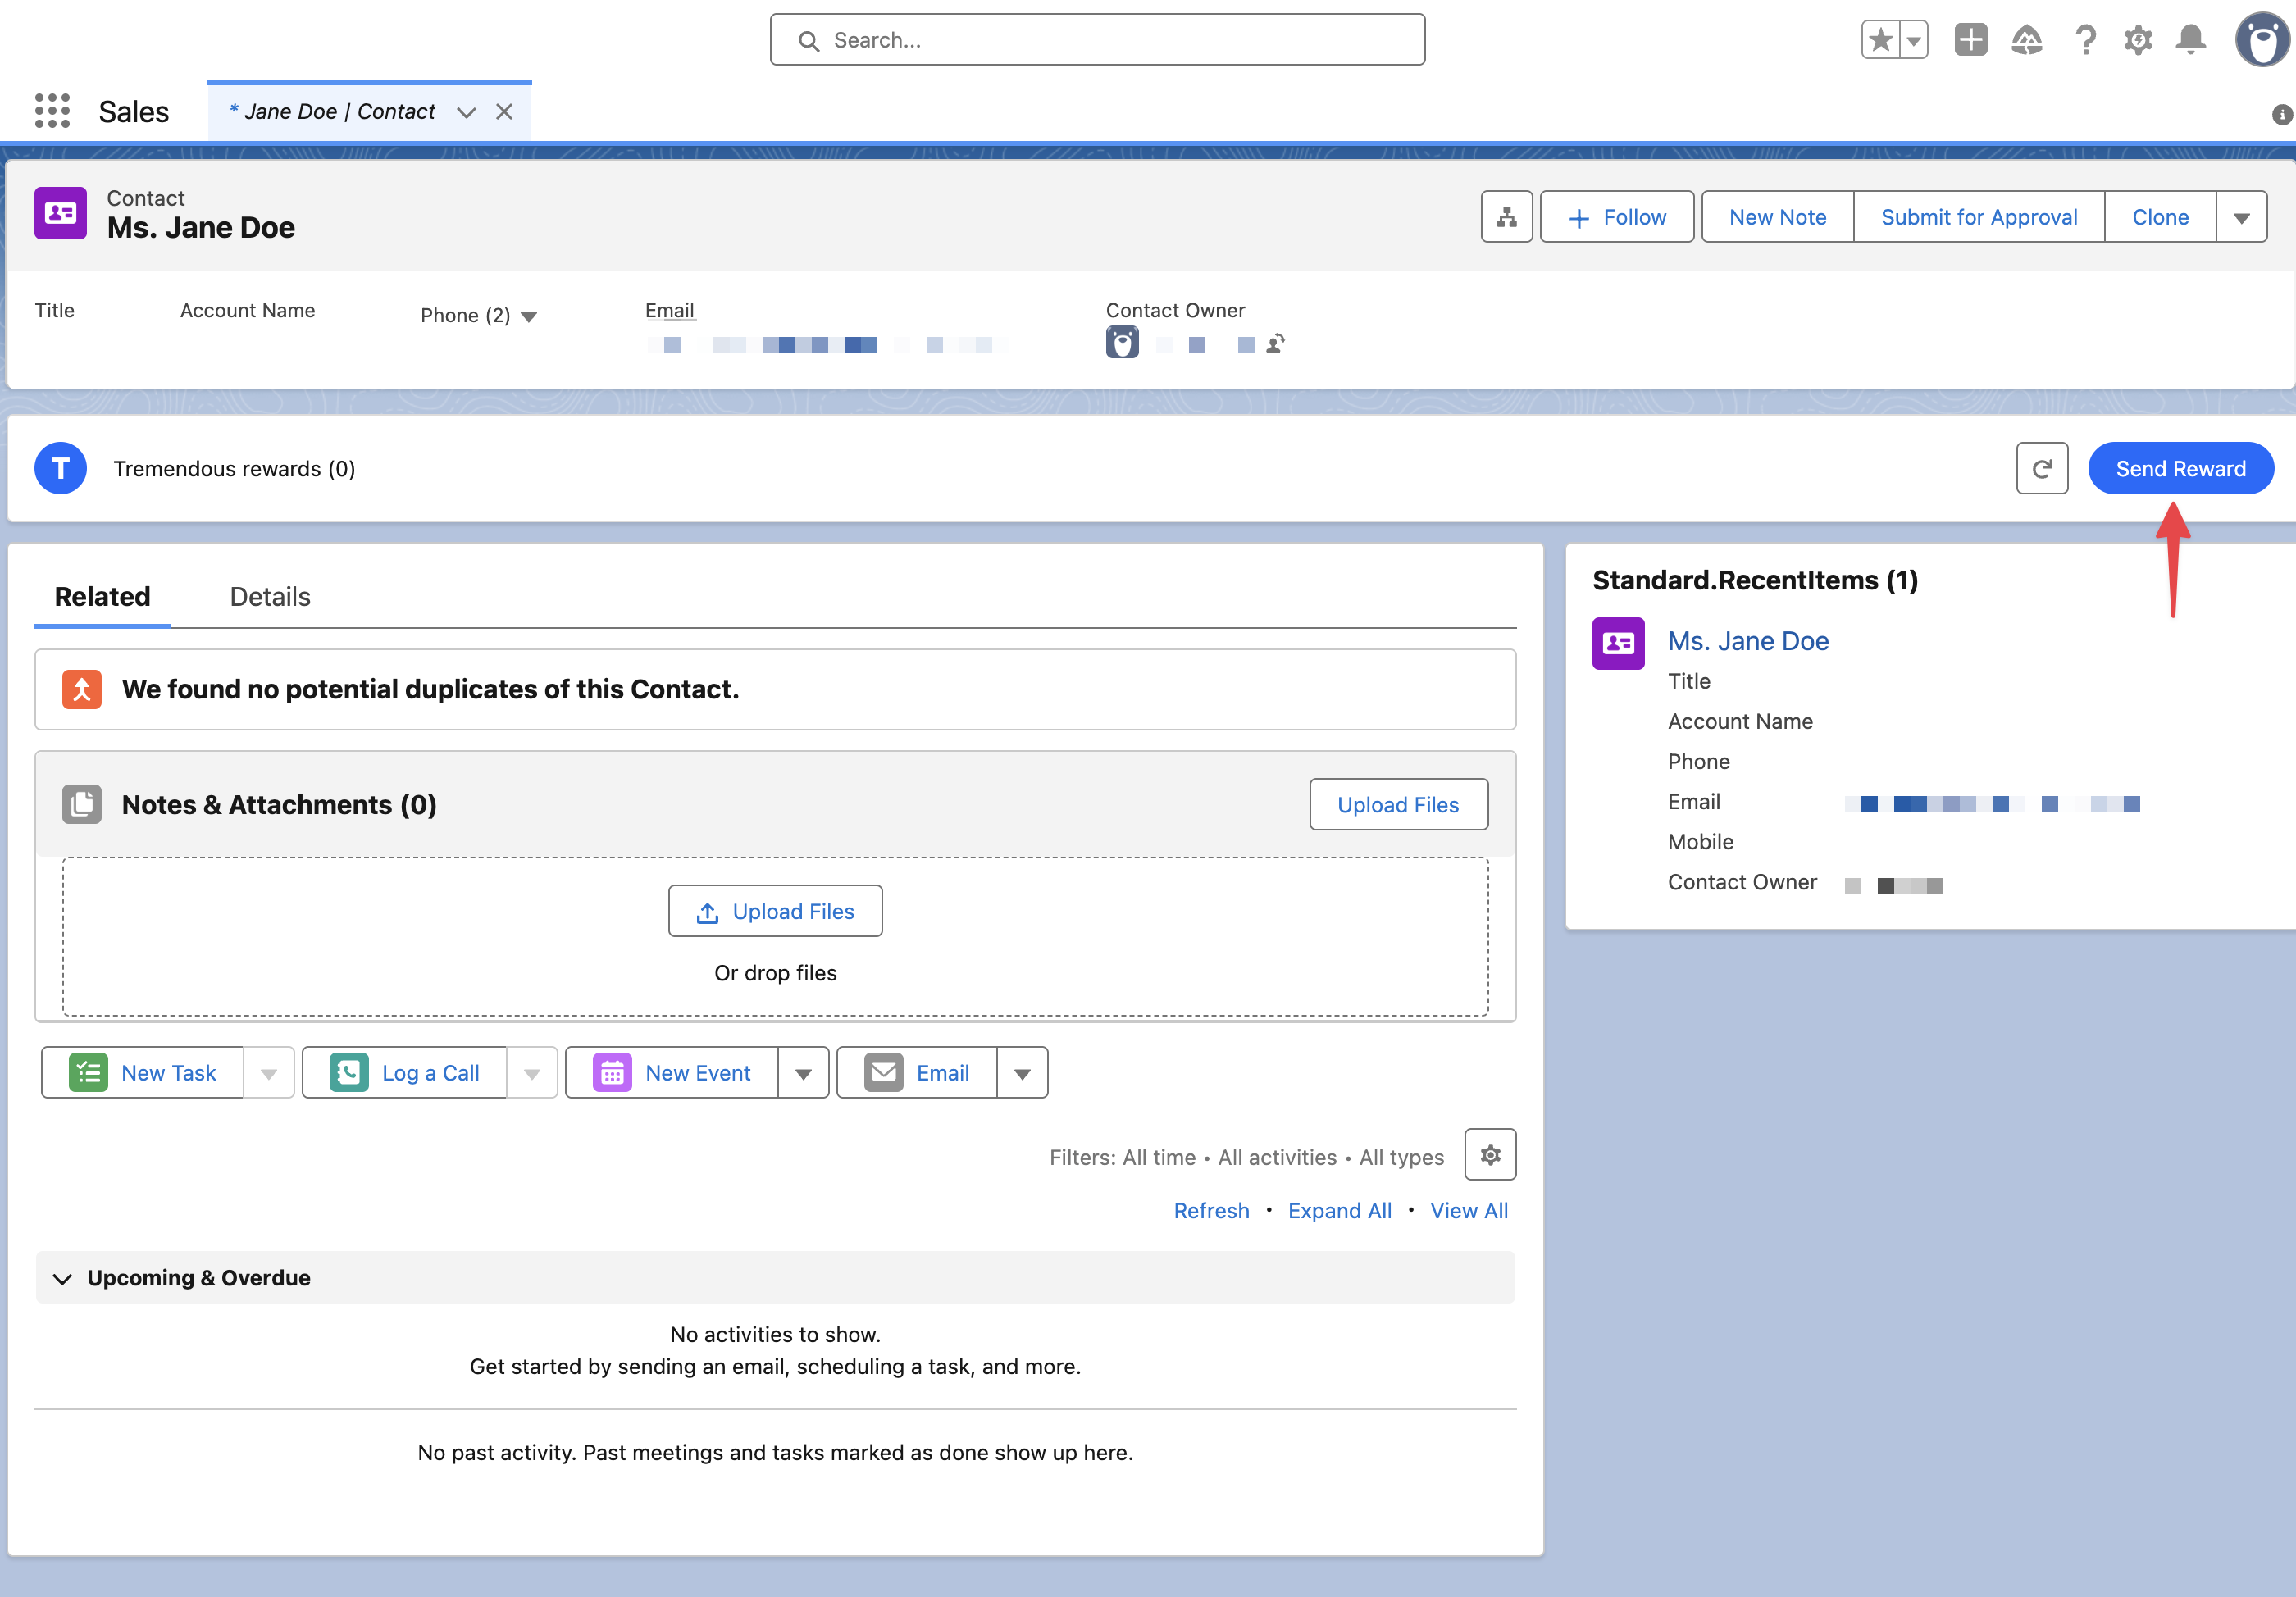Expand the Phone (2) dropdown
2296x1597 pixels.
tap(529, 317)
